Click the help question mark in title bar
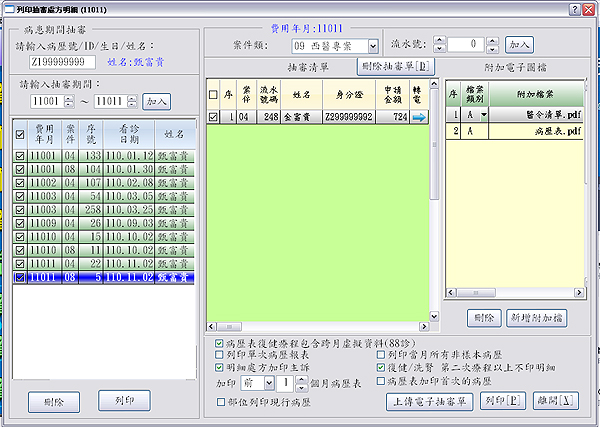 point(572,8)
